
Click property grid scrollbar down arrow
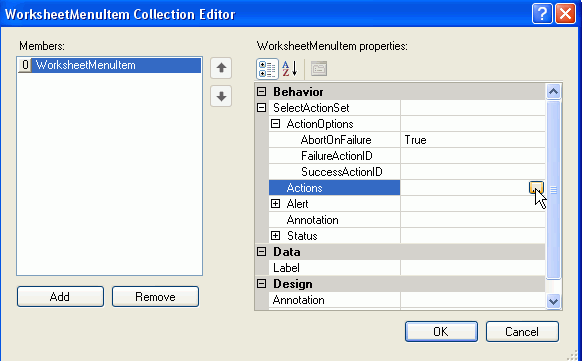pyautogui.click(x=553, y=301)
